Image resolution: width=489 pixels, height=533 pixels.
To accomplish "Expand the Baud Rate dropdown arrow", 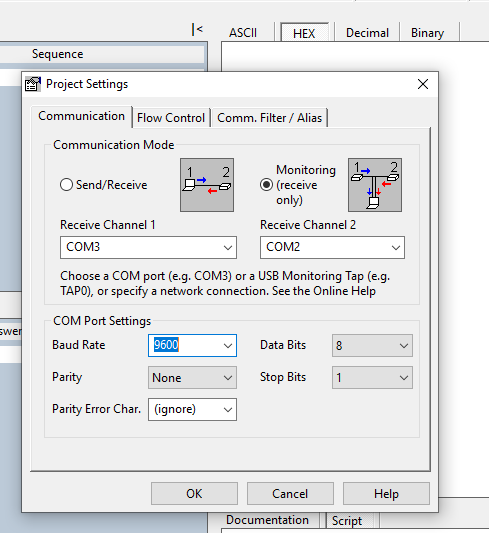I will coord(228,346).
